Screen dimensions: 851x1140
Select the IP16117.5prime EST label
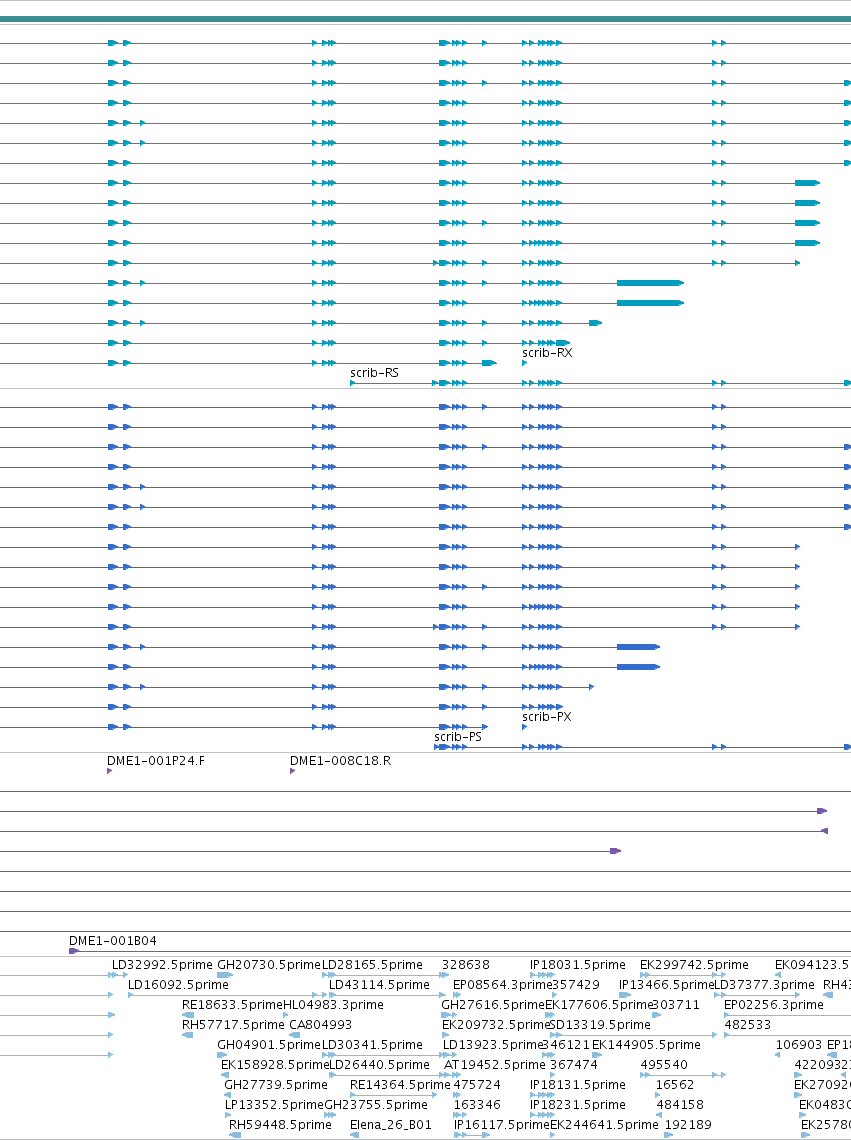click(501, 1125)
